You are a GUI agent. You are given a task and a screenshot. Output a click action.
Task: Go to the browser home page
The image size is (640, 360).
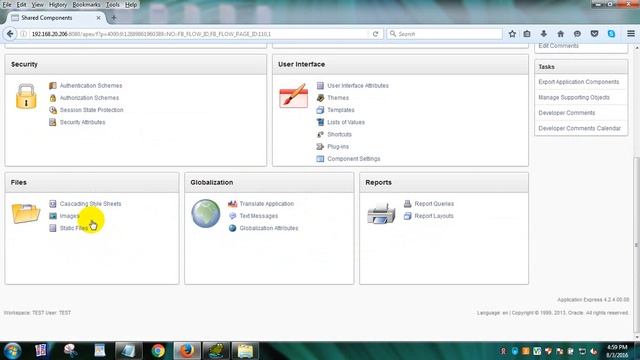point(560,34)
